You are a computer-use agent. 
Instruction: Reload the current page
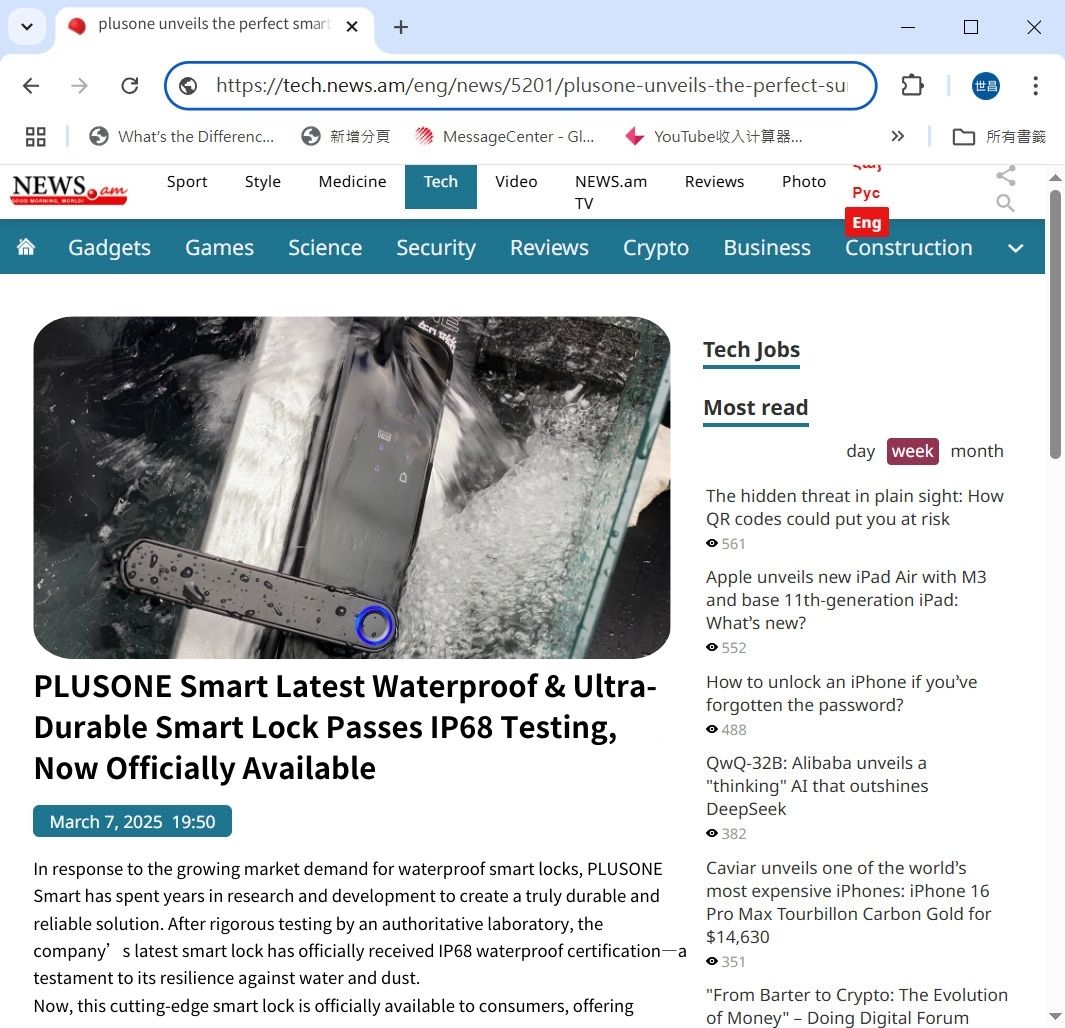coord(130,86)
